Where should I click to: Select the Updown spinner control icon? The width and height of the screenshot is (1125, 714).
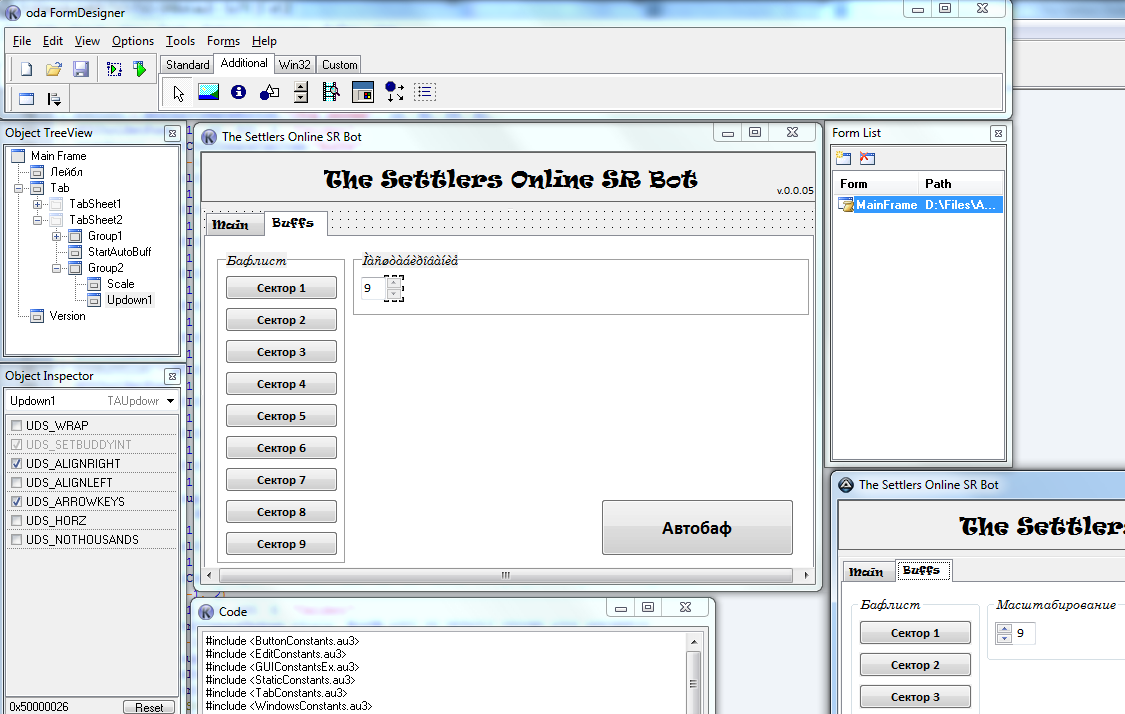[x=301, y=92]
